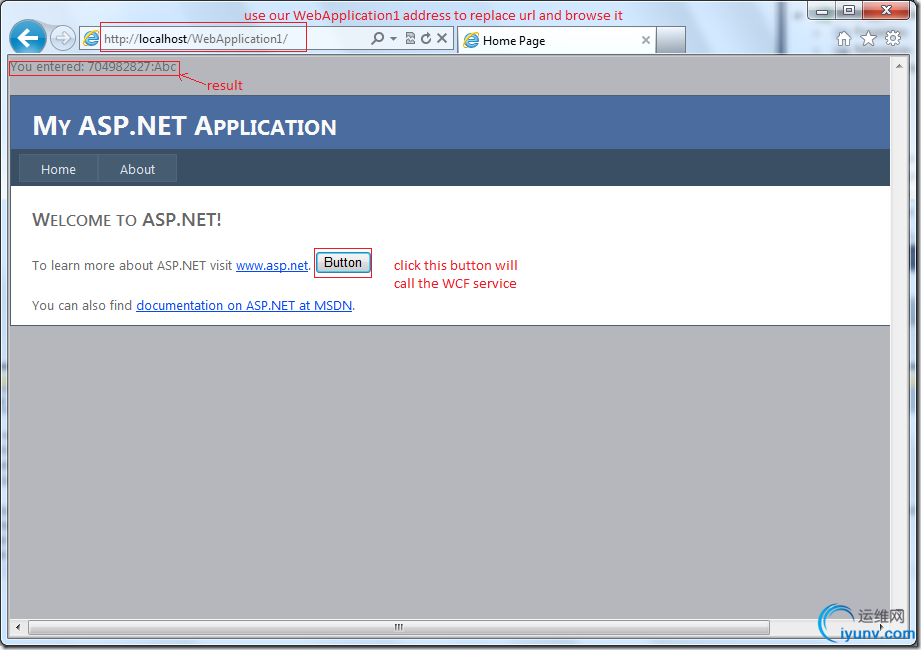Open the Home navigation menu item
Viewport: 921px width, 650px height.
[x=58, y=169]
